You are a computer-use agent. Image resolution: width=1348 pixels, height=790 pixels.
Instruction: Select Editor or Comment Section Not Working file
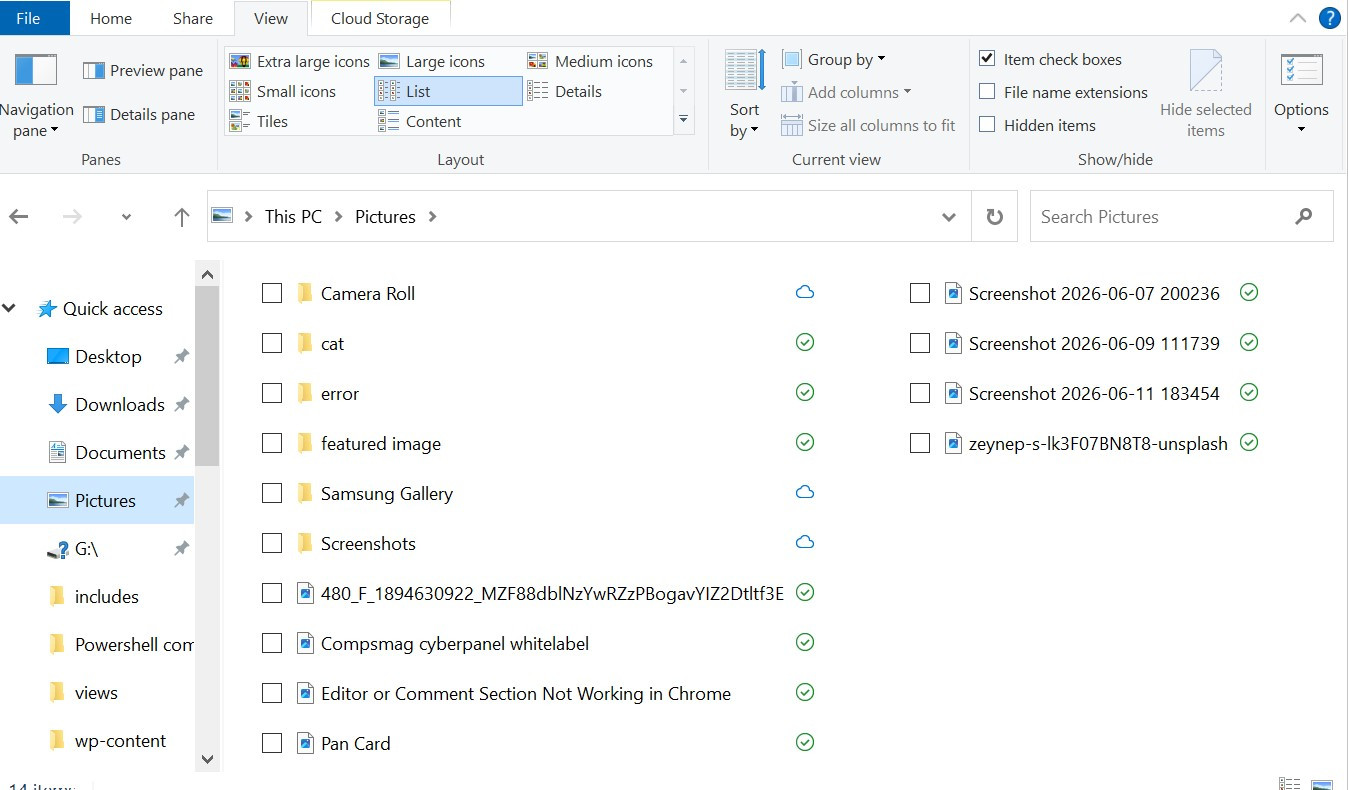click(526, 693)
